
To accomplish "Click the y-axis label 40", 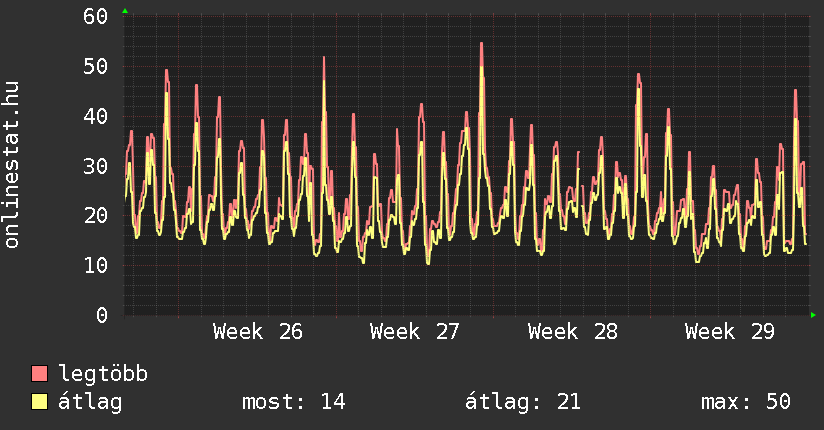I will point(96,116).
